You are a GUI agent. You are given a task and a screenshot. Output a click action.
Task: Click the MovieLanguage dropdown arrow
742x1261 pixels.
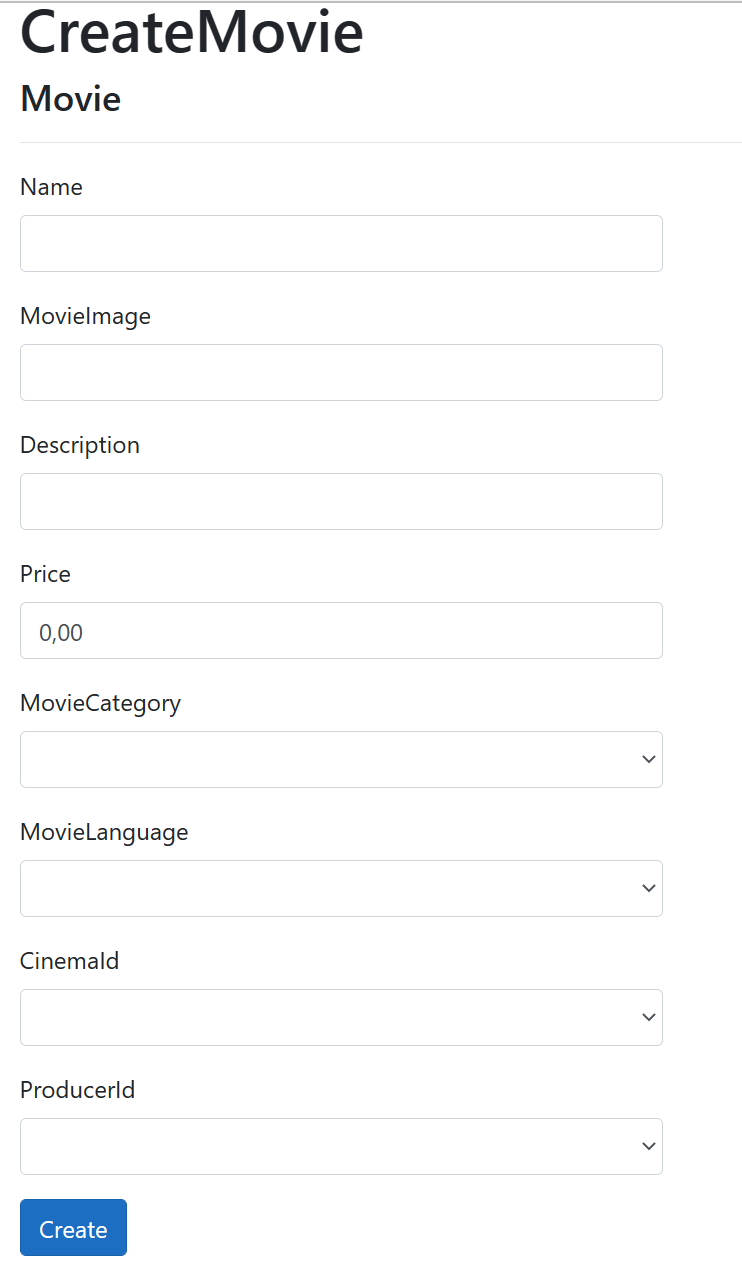pos(648,888)
